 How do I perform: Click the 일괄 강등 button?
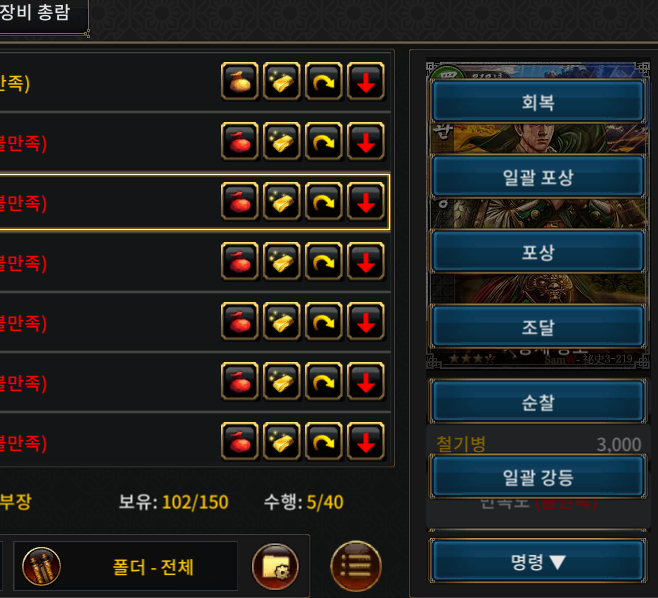click(x=538, y=477)
